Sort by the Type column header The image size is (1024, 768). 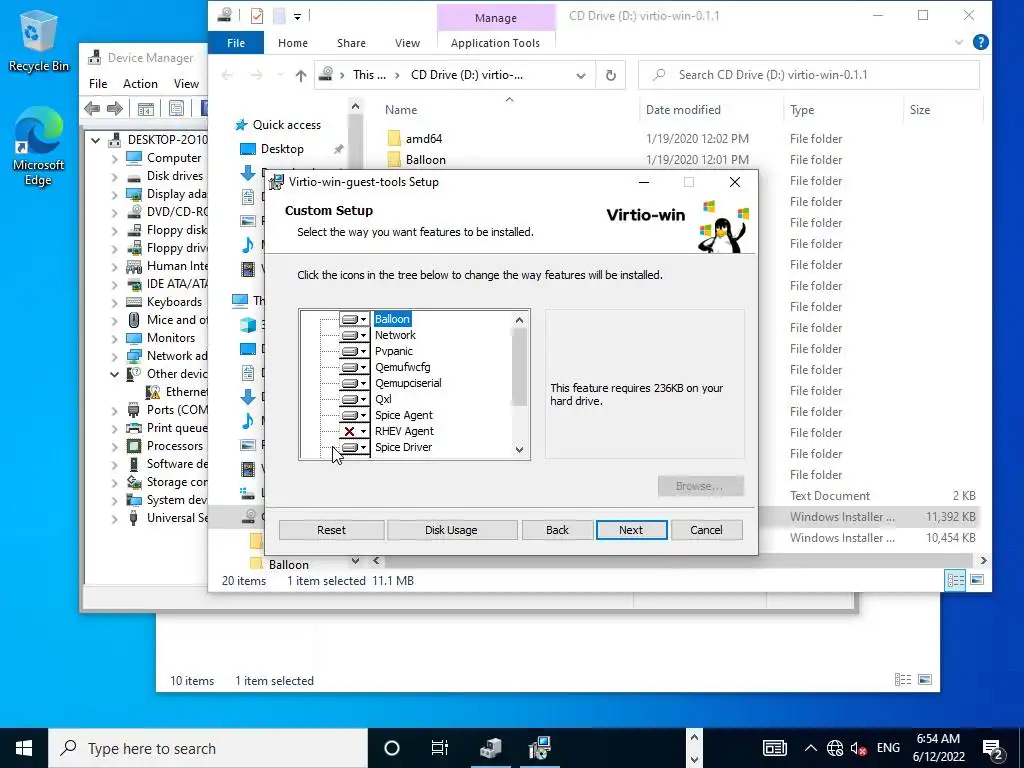pos(802,110)
